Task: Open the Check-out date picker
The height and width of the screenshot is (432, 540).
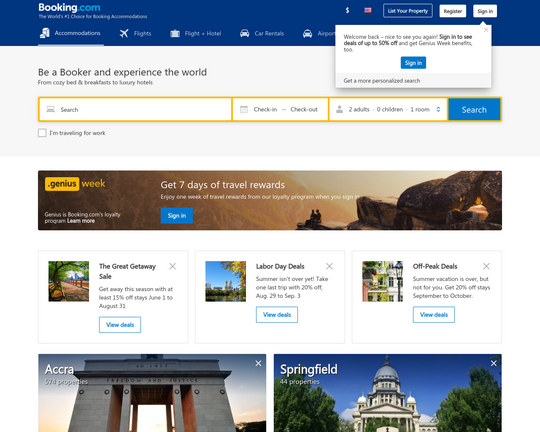Action: coord(304,110)
